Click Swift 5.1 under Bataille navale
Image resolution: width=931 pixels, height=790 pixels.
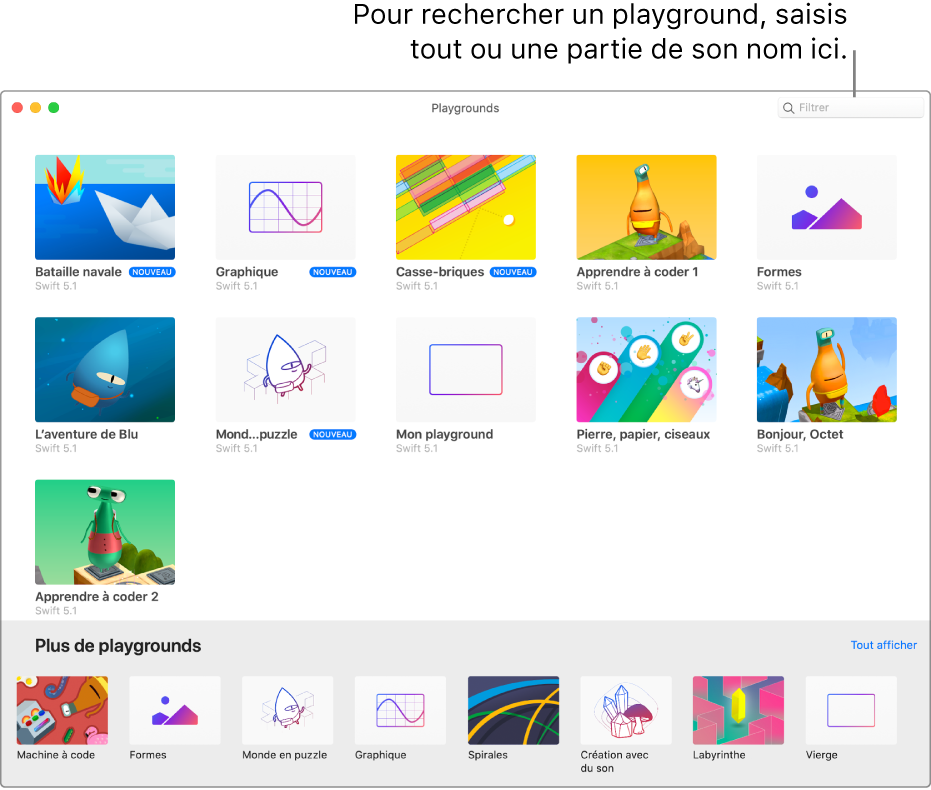[x=56, y=286]
